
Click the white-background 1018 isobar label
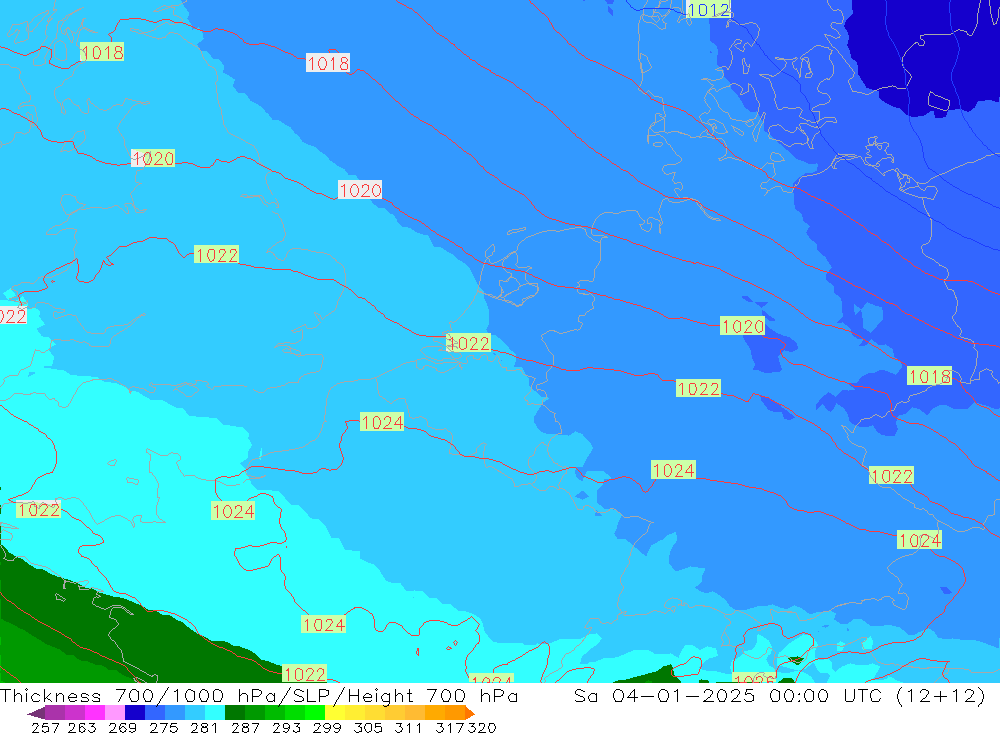pyautogui.click(x=328, y=63)
